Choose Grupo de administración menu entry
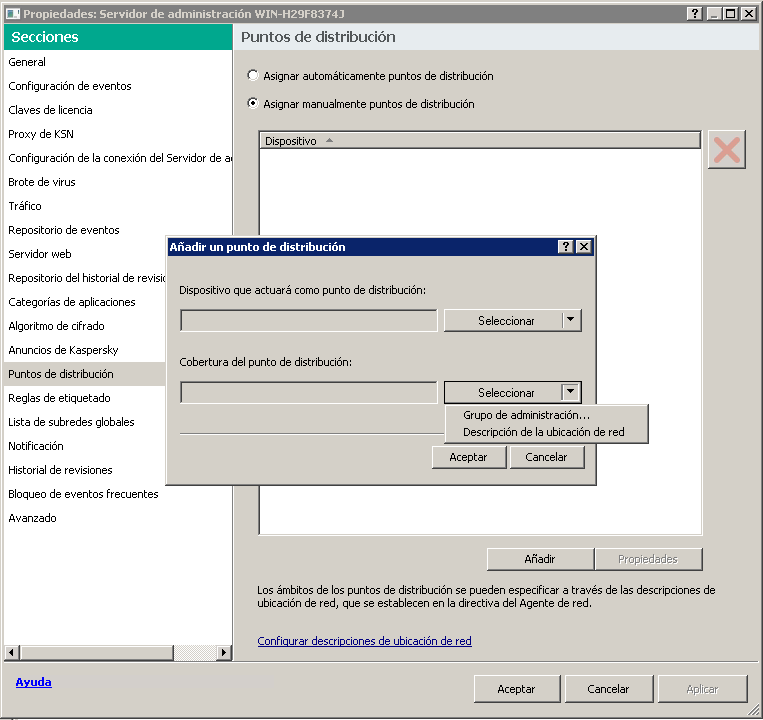 click(526, 415)
